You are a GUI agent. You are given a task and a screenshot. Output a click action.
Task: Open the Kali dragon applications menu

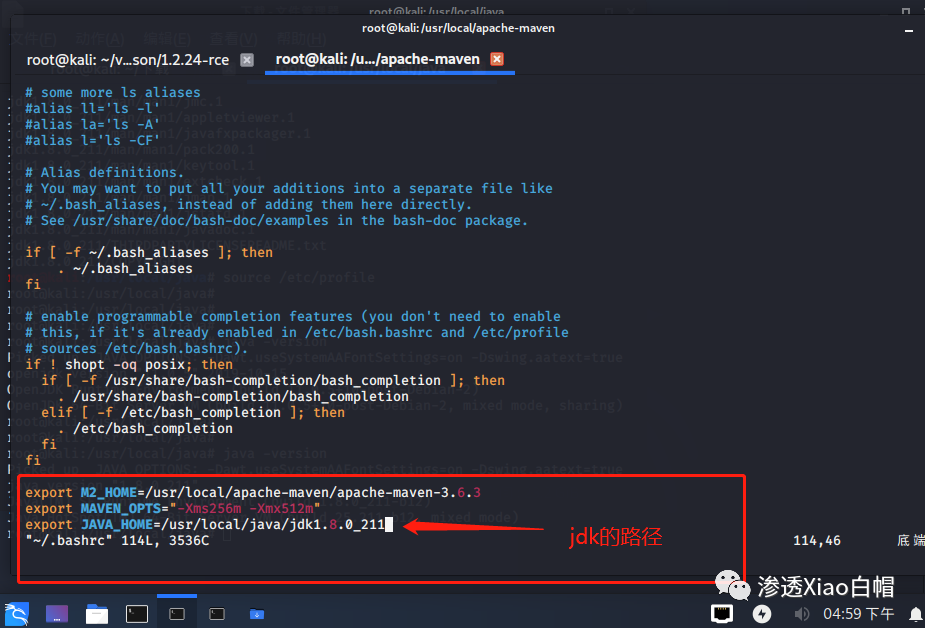[17, 614]
